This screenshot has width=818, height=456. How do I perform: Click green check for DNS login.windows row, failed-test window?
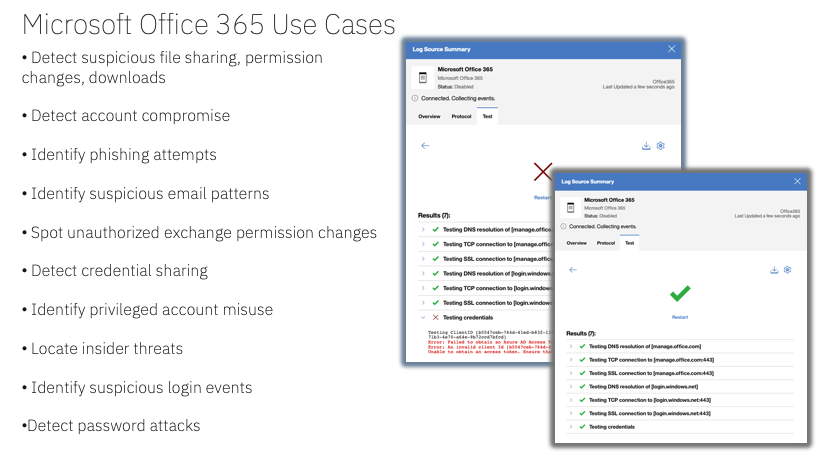436,273
